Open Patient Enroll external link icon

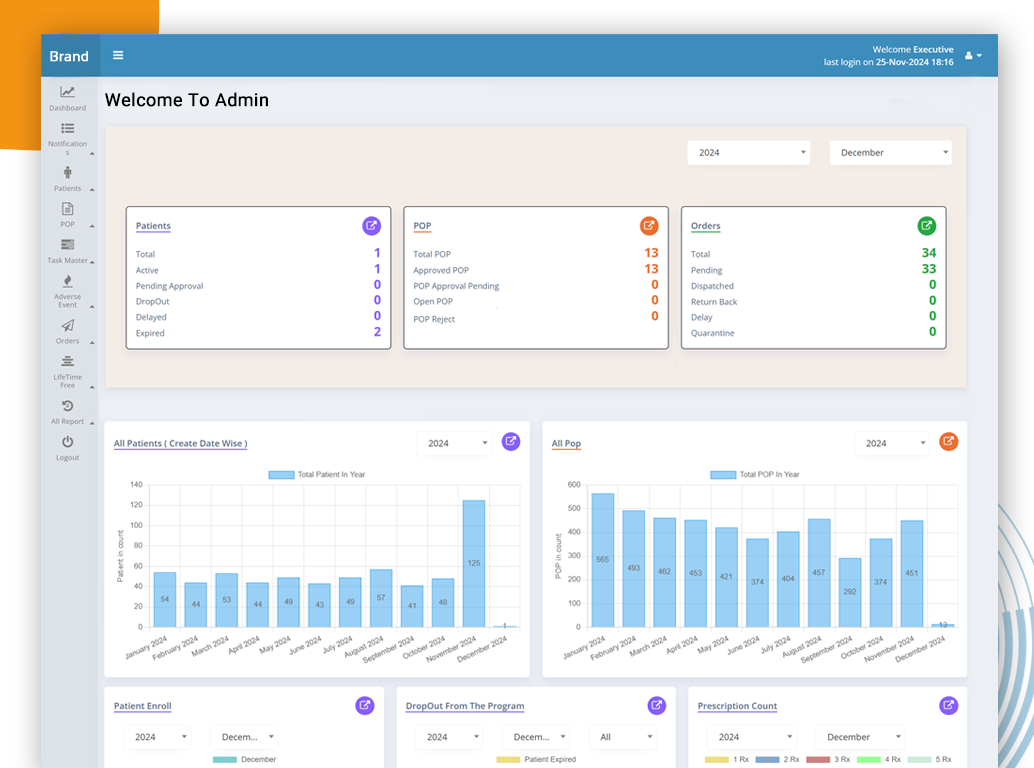[365, 705]
